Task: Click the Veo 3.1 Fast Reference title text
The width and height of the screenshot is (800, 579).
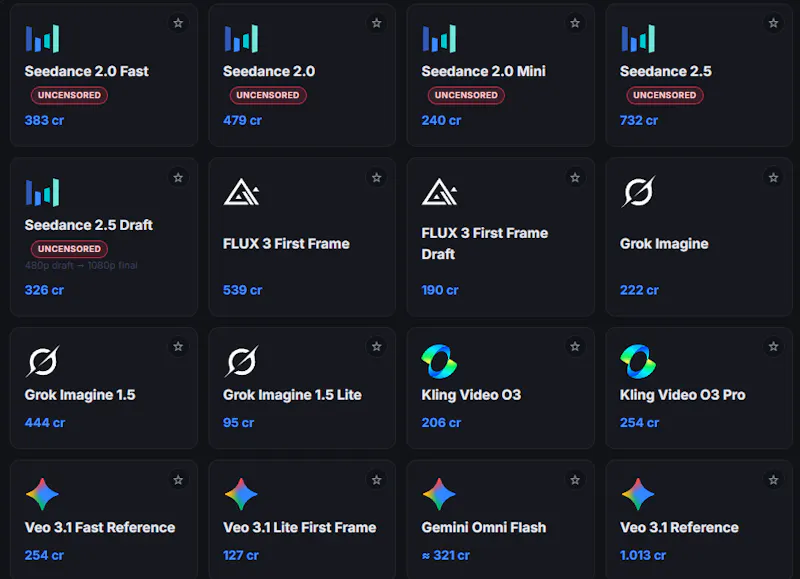Action: point(100,527)
